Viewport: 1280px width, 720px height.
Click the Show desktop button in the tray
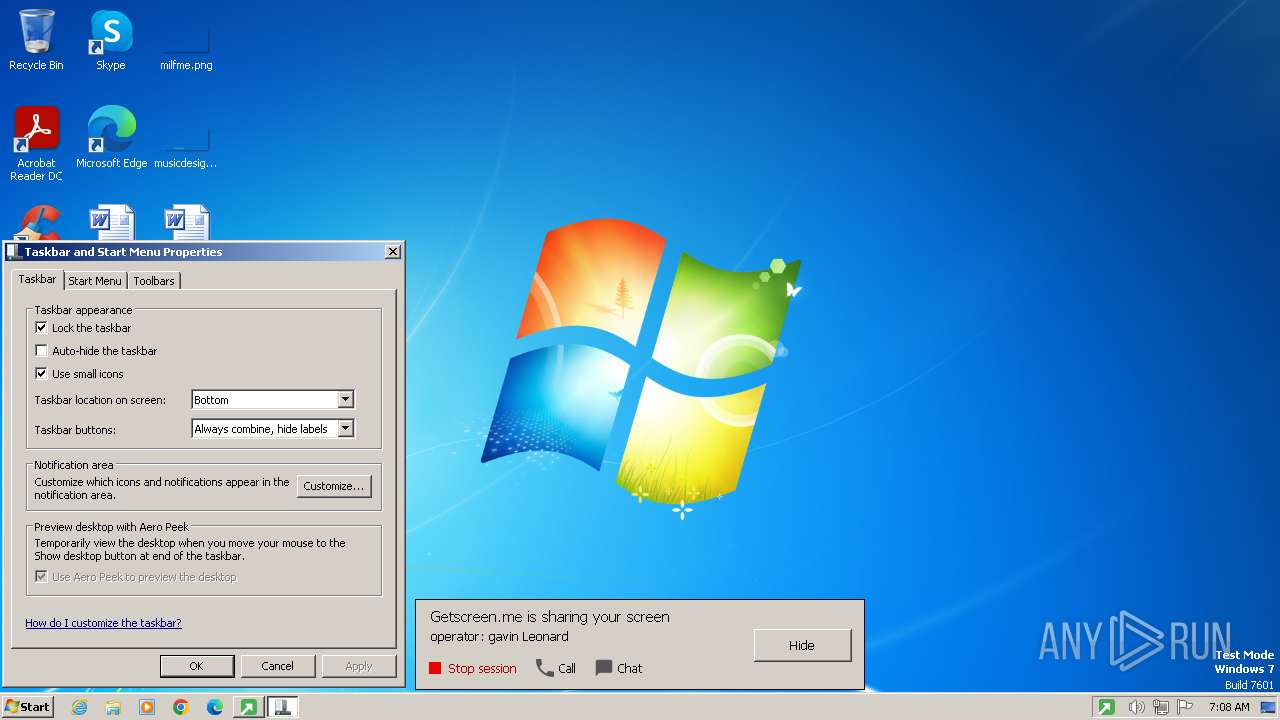click(x=1268, y=707)
